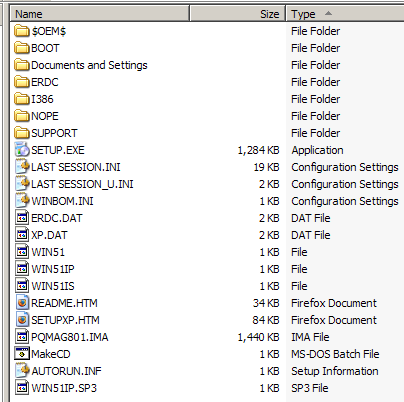Click the MakeCD batch file icon
The image size is (404, 402).
(x=22, y=354)
